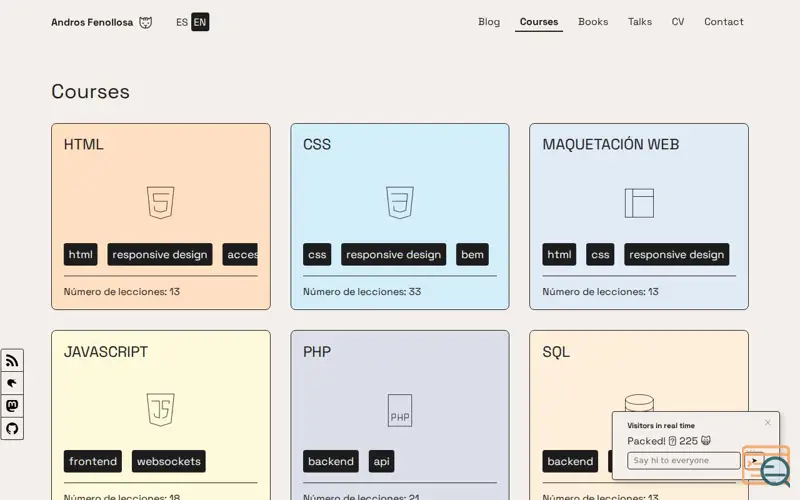Click html tag in Maquetación Web card
Screen dimensions: 800x500
[x=559, y=255]
